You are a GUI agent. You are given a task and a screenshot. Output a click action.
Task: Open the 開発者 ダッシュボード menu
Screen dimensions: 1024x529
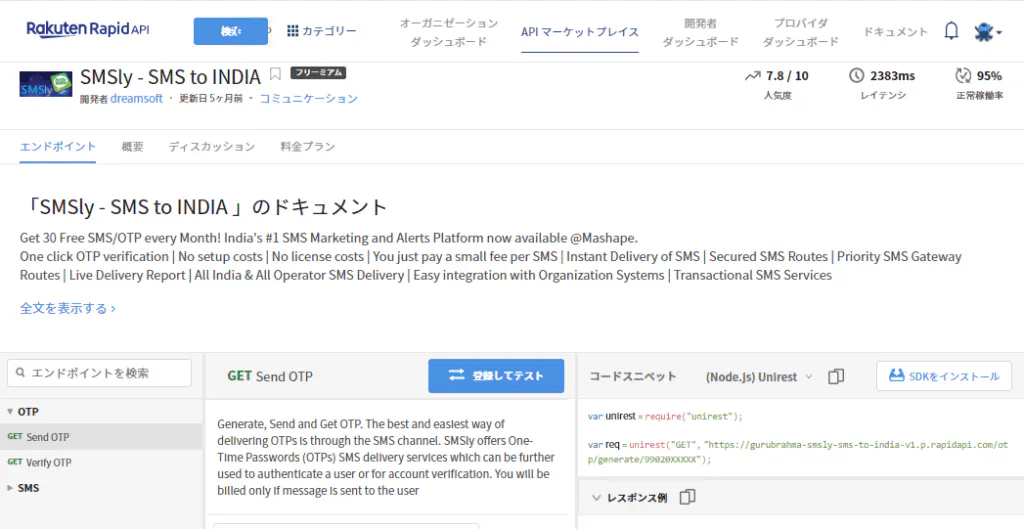[x=701, y=32]
